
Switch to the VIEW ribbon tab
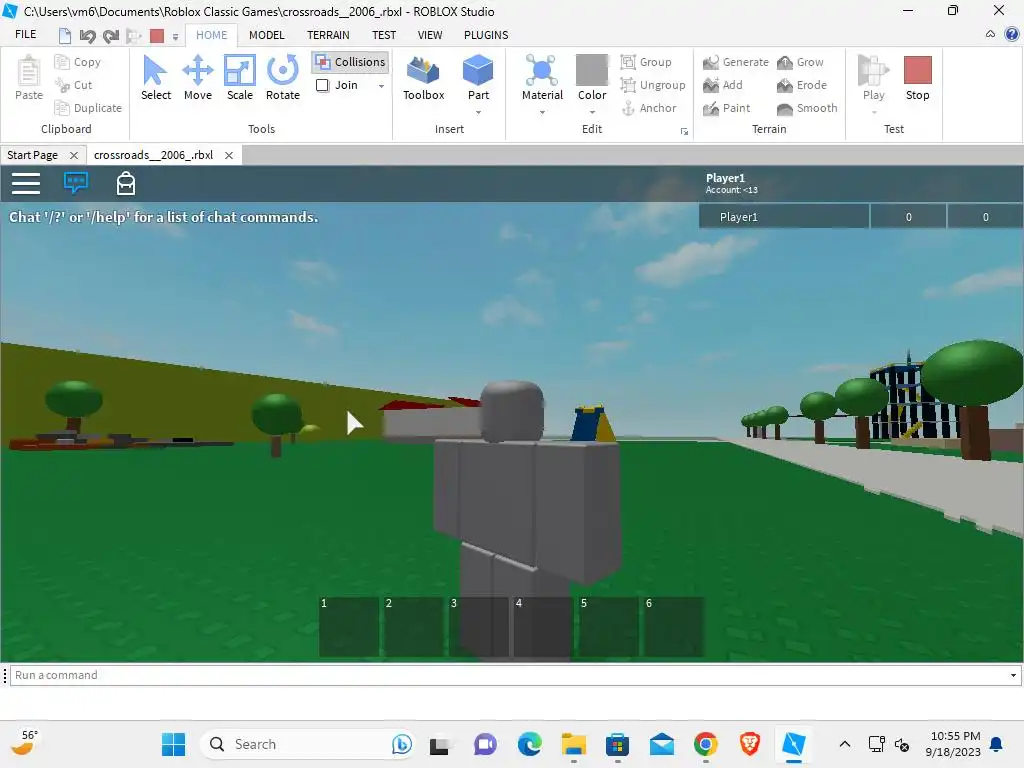pyautogui.click(x=430, y=35)
